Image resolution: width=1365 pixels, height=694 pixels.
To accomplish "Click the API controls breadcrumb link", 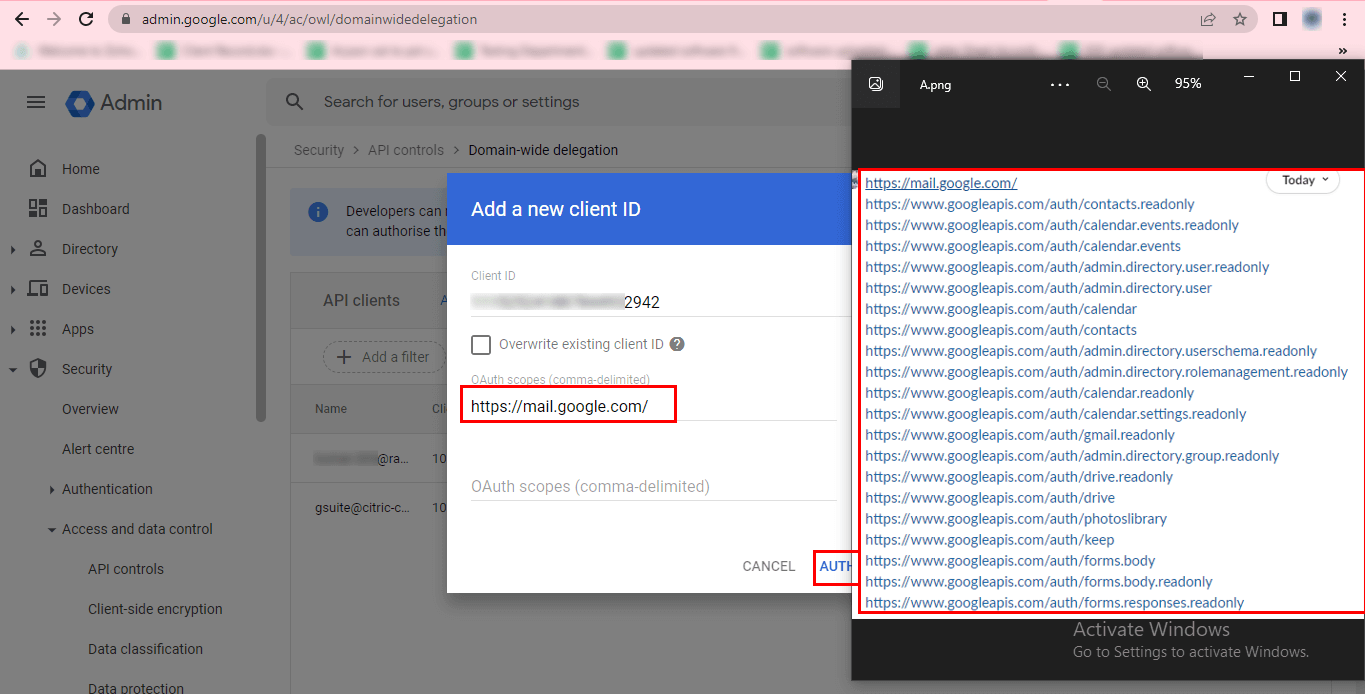I will click(x=406, y=150).
